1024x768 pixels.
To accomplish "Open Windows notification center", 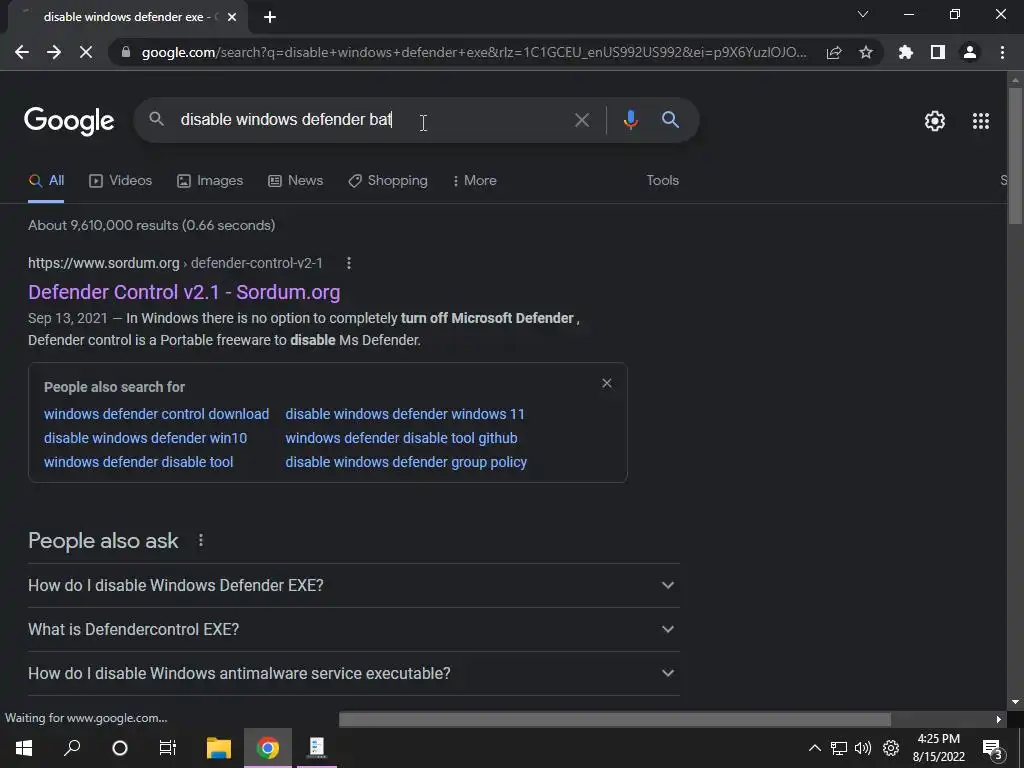I will coord(992,748).
